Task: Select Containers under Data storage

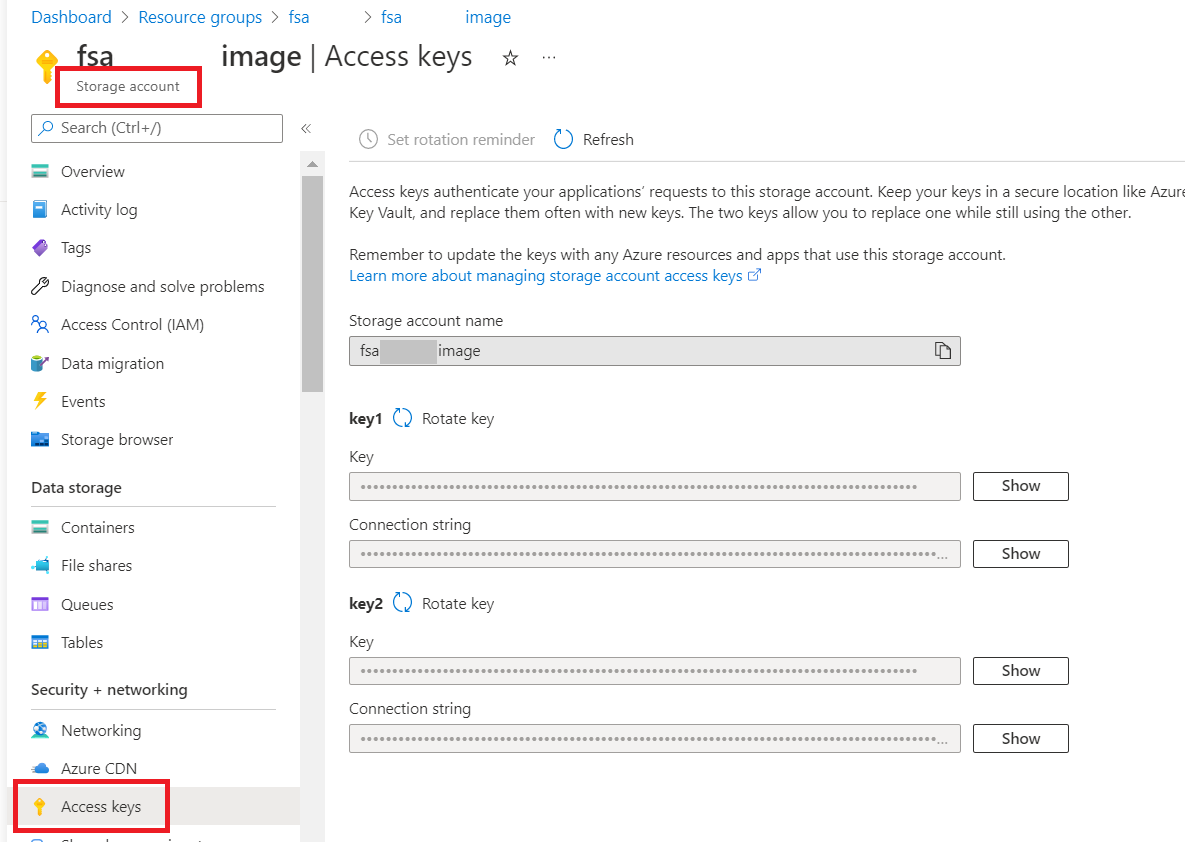Action: [97, 528]
